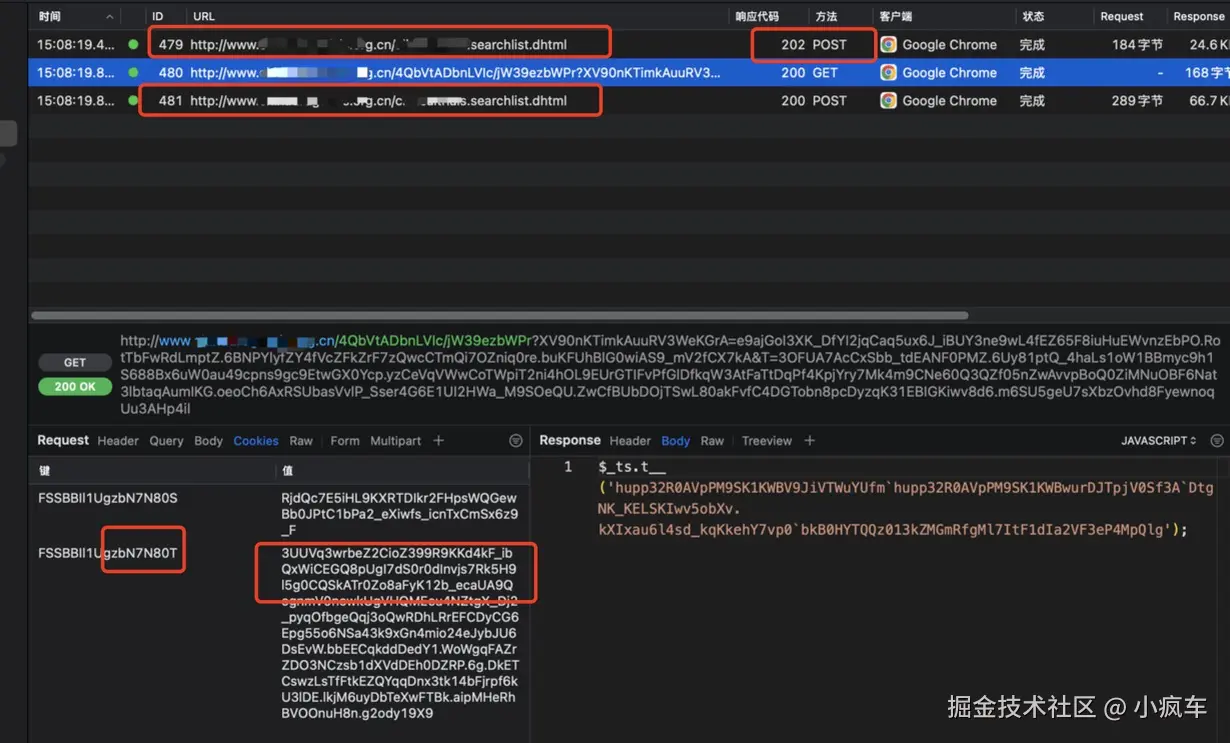Click the 方法 column header
This screenshot has height=743, width=1230.
[x=826, y=16]
